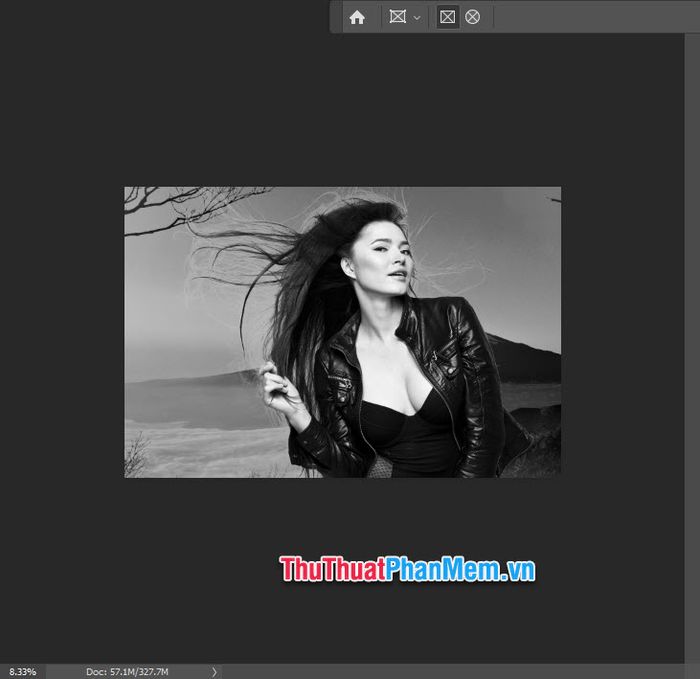Edit the 8.33% zoom level field

click(23, 671)
